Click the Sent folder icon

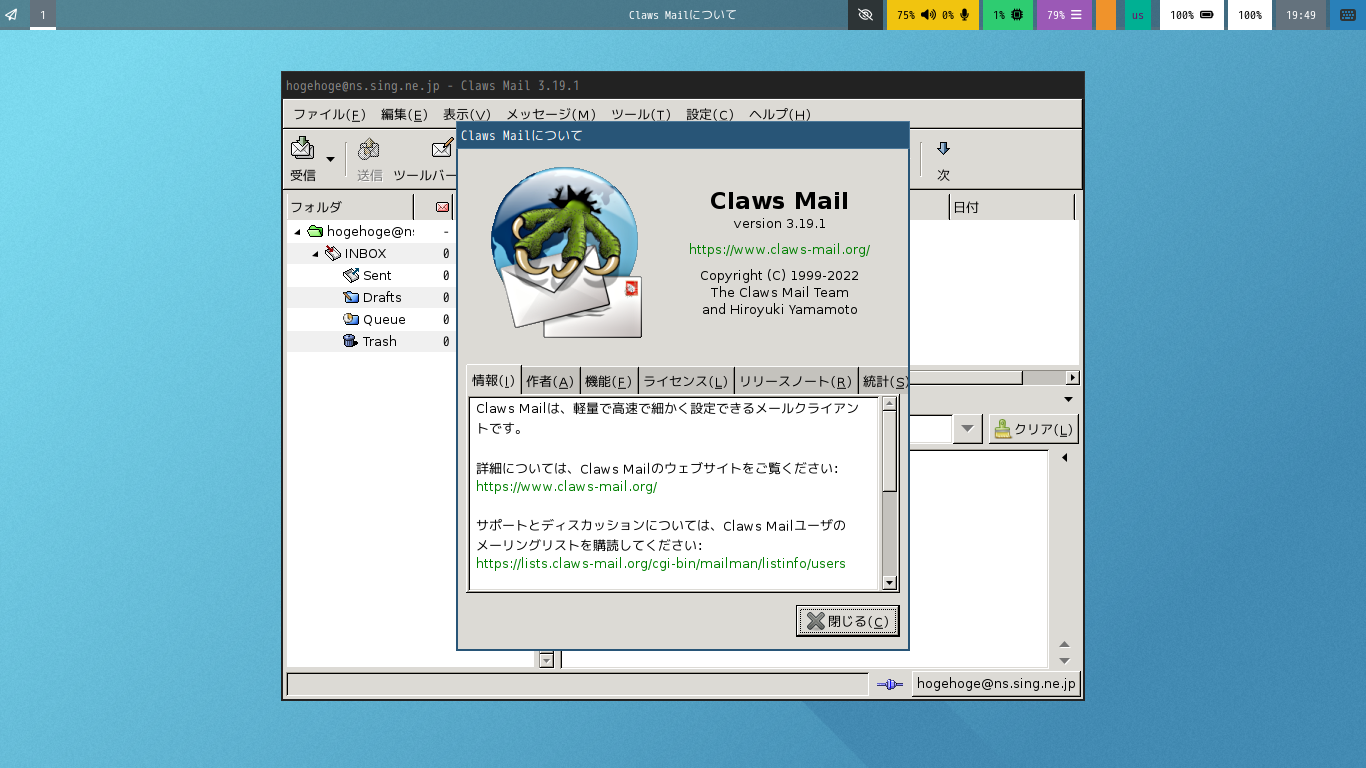(x=351, y=275)
